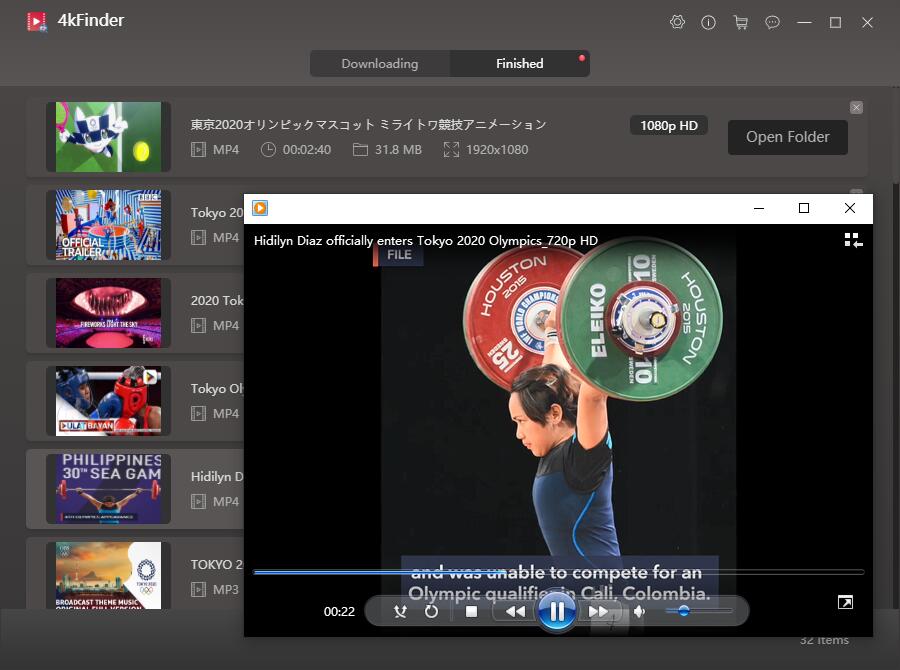Open 4kFinder settings gear icon
Viewport: 900px width, 670px height.
coord(677,22)
